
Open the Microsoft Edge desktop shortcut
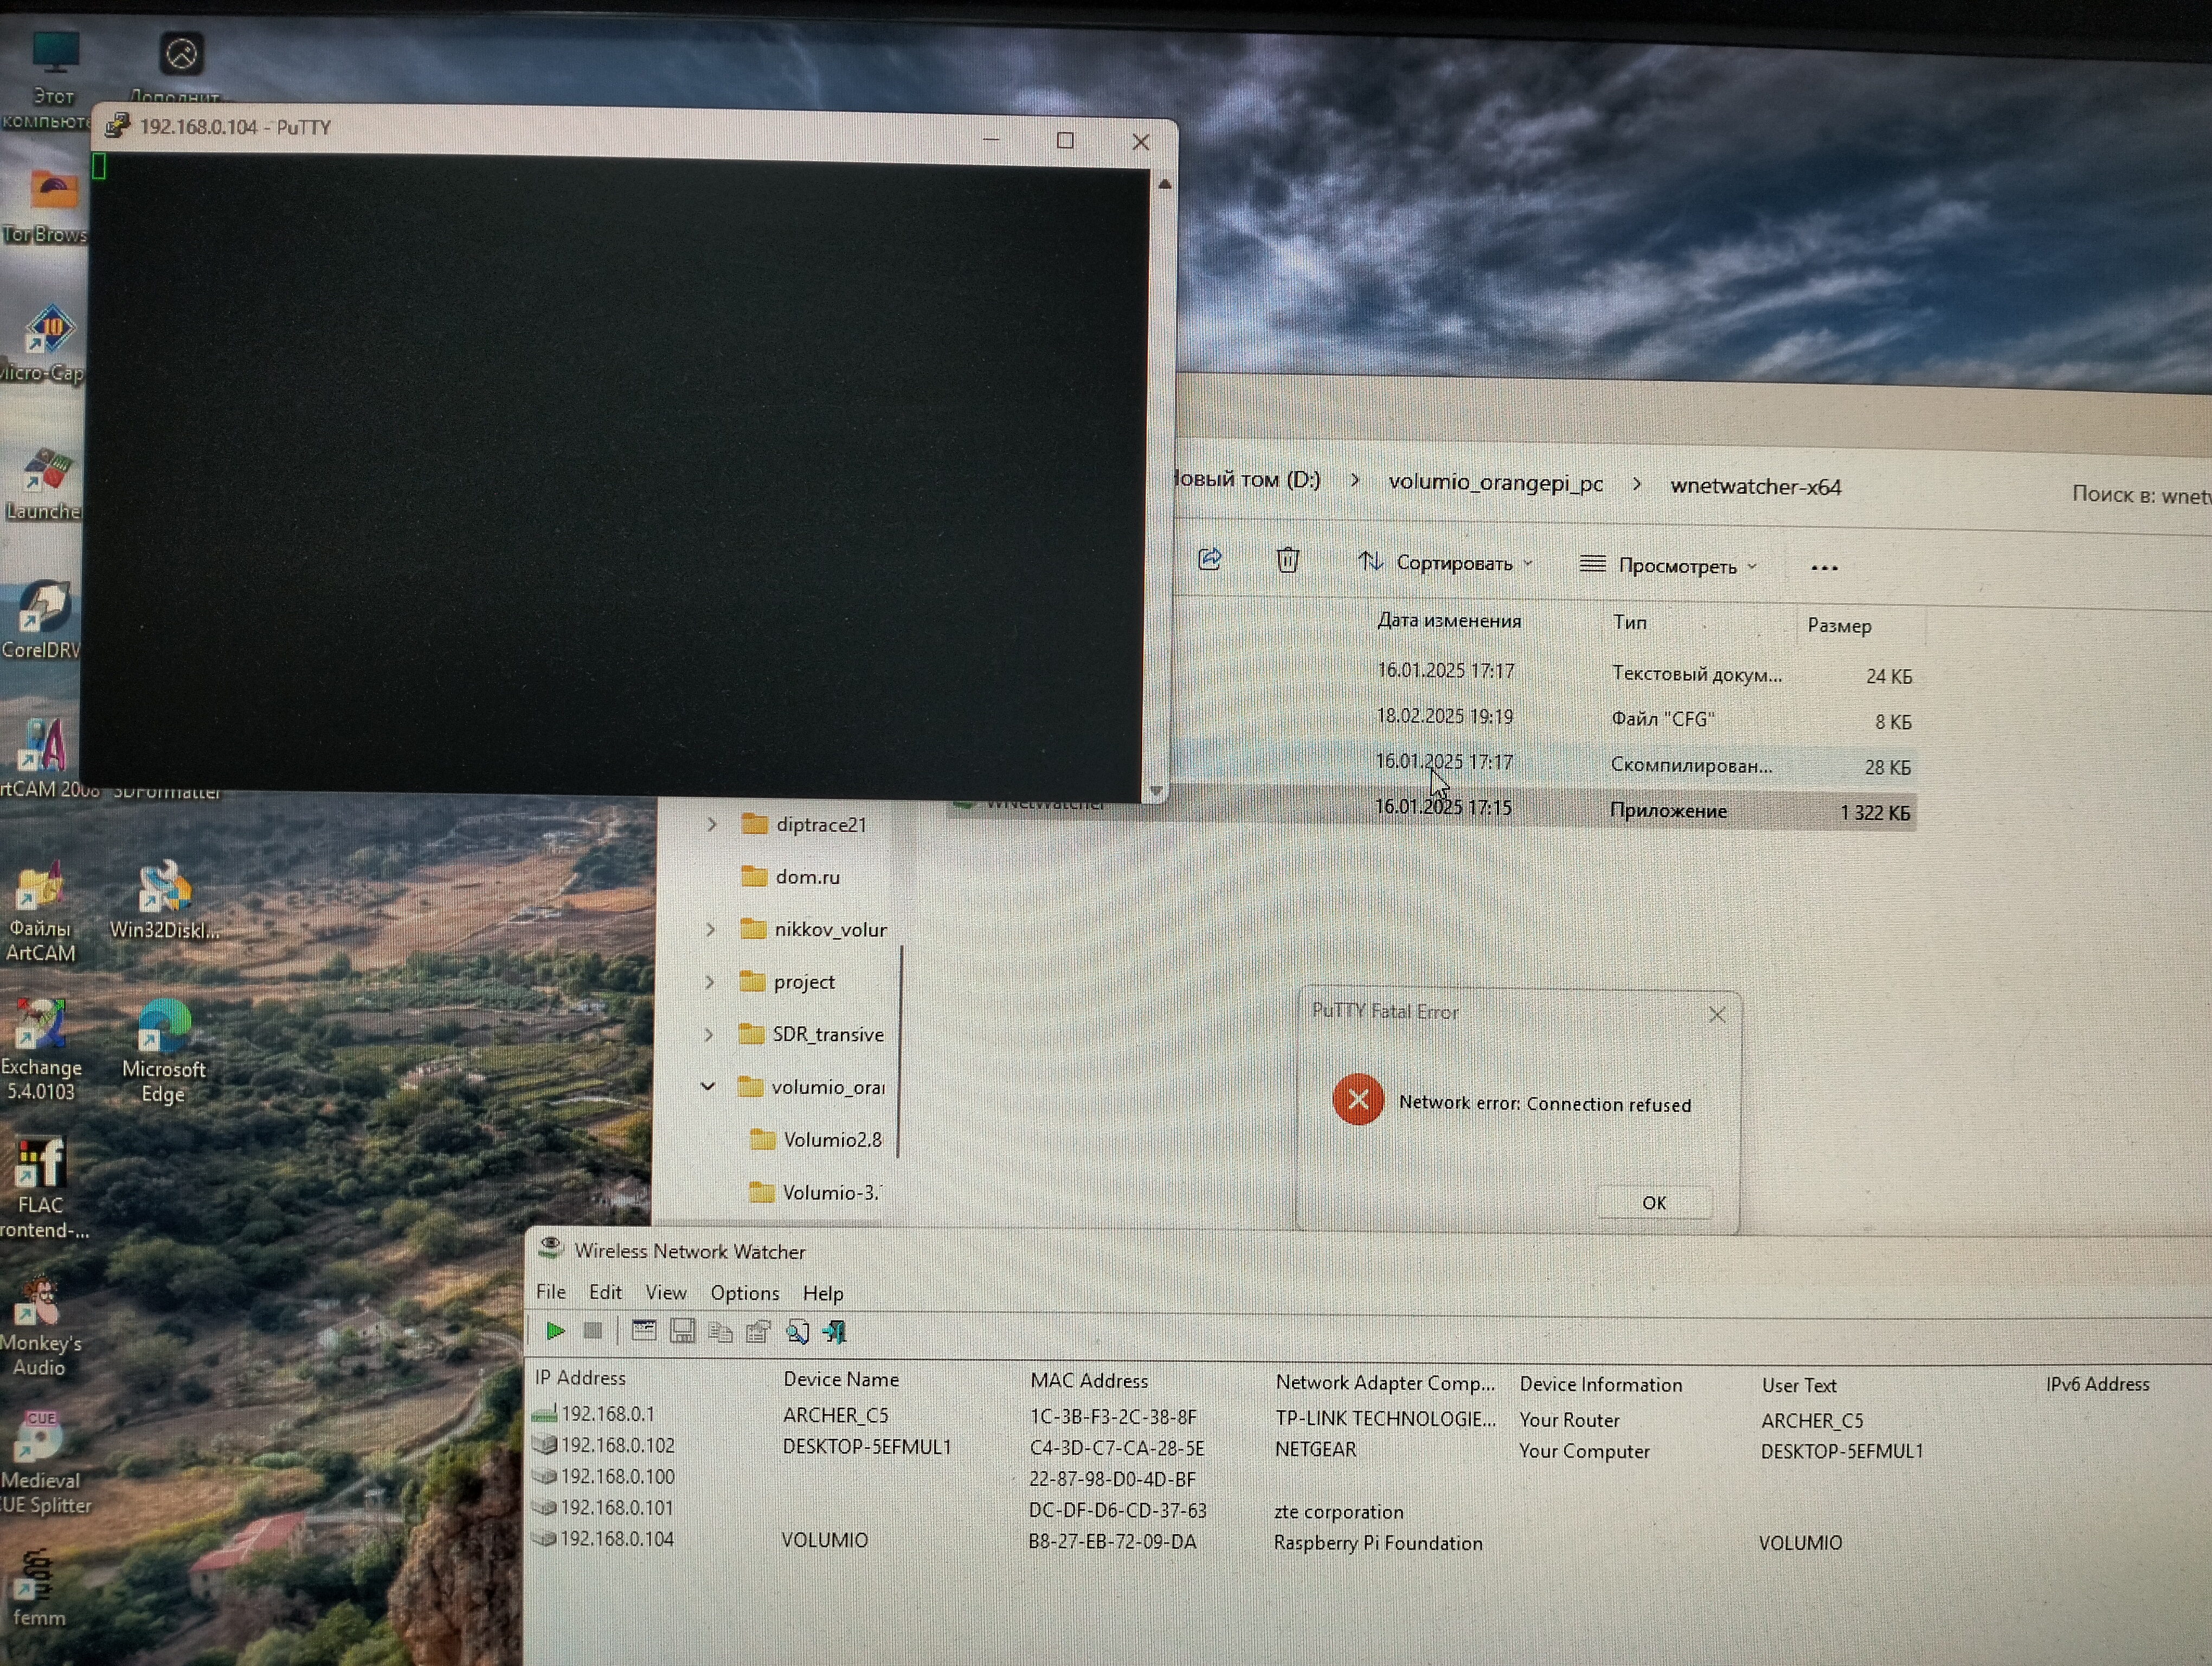163,1050
